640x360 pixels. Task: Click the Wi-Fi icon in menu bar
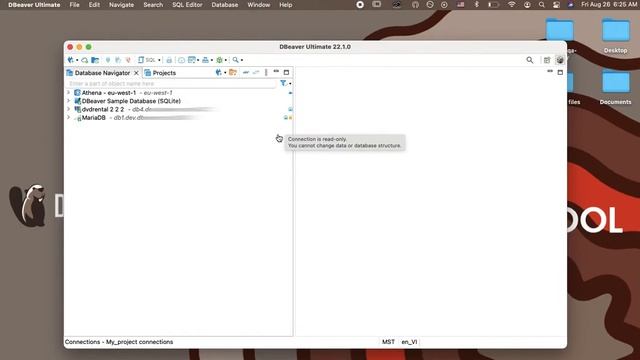[x=511, y=5]
